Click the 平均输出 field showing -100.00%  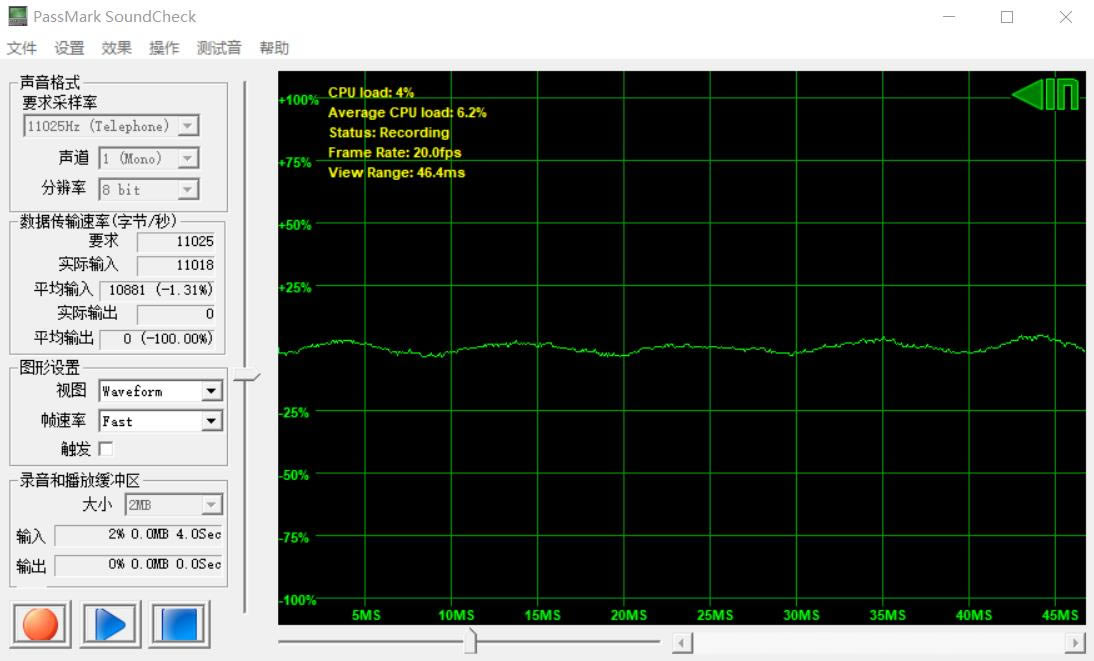point(157,339)
